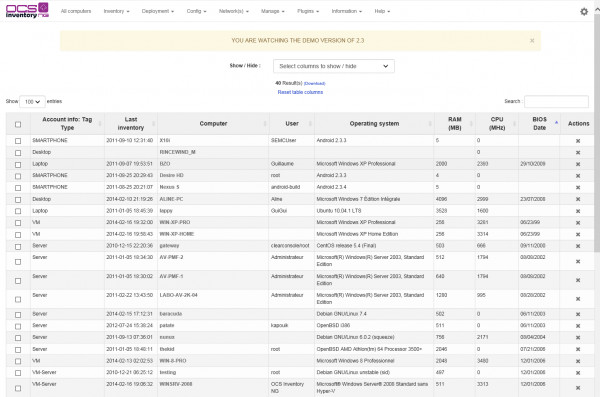Image resolution: width=600 pixels, height=397 pixels.
Task: Check the BZO row checkbox
Action: [x=18, y=165]
